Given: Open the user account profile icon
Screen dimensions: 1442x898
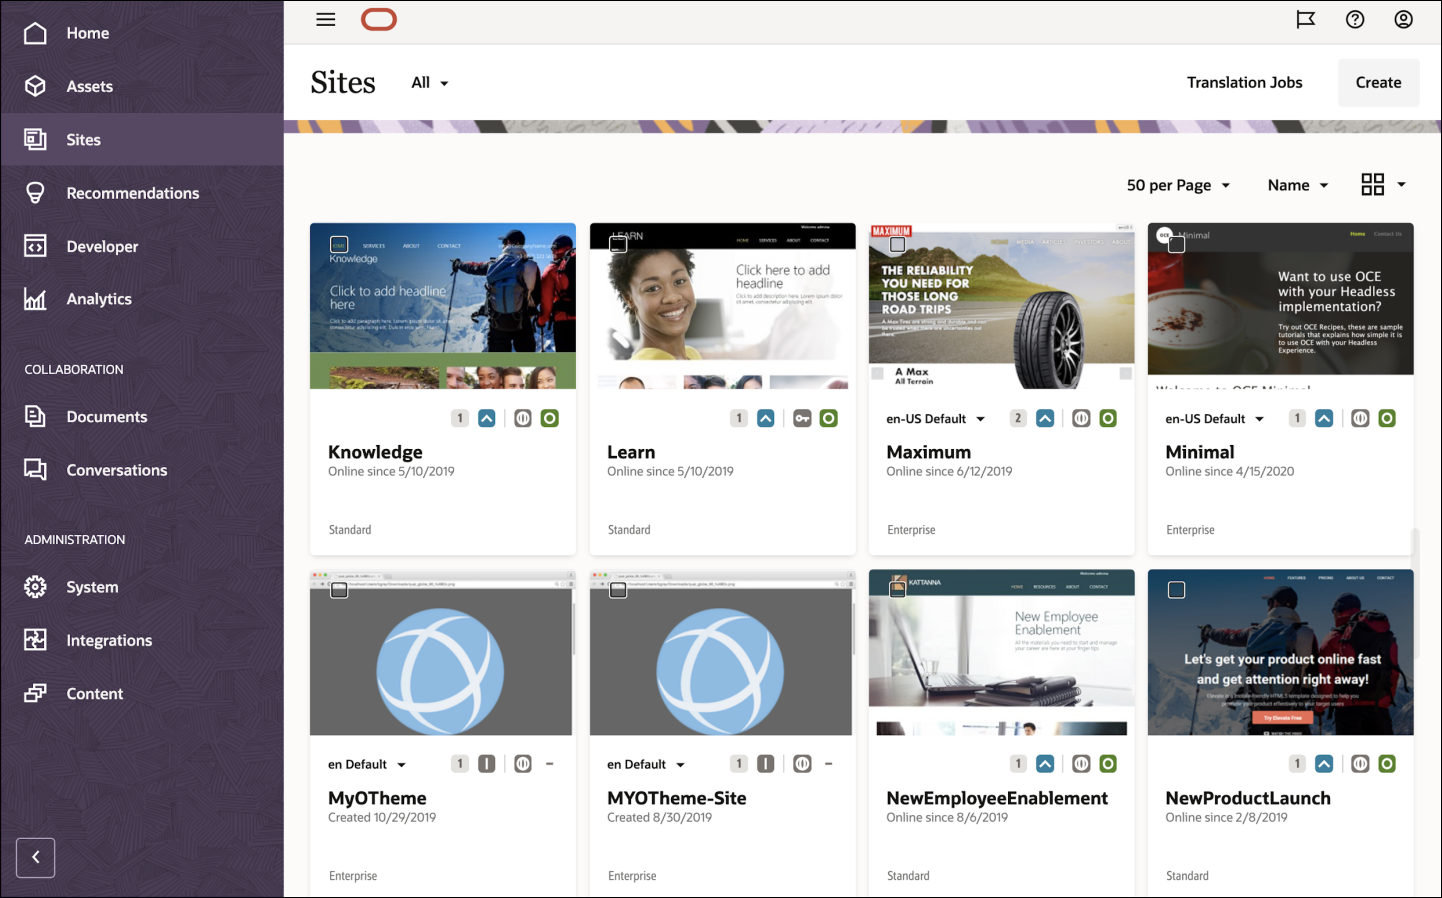Looking at the screenshot, I should pos(1404,19).
